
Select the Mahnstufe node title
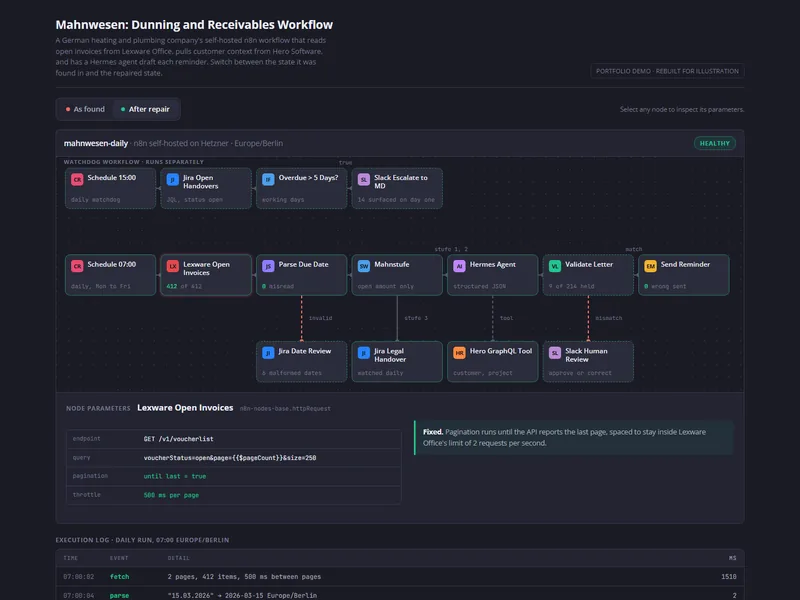pyautogui.click(x=392, y=264)
